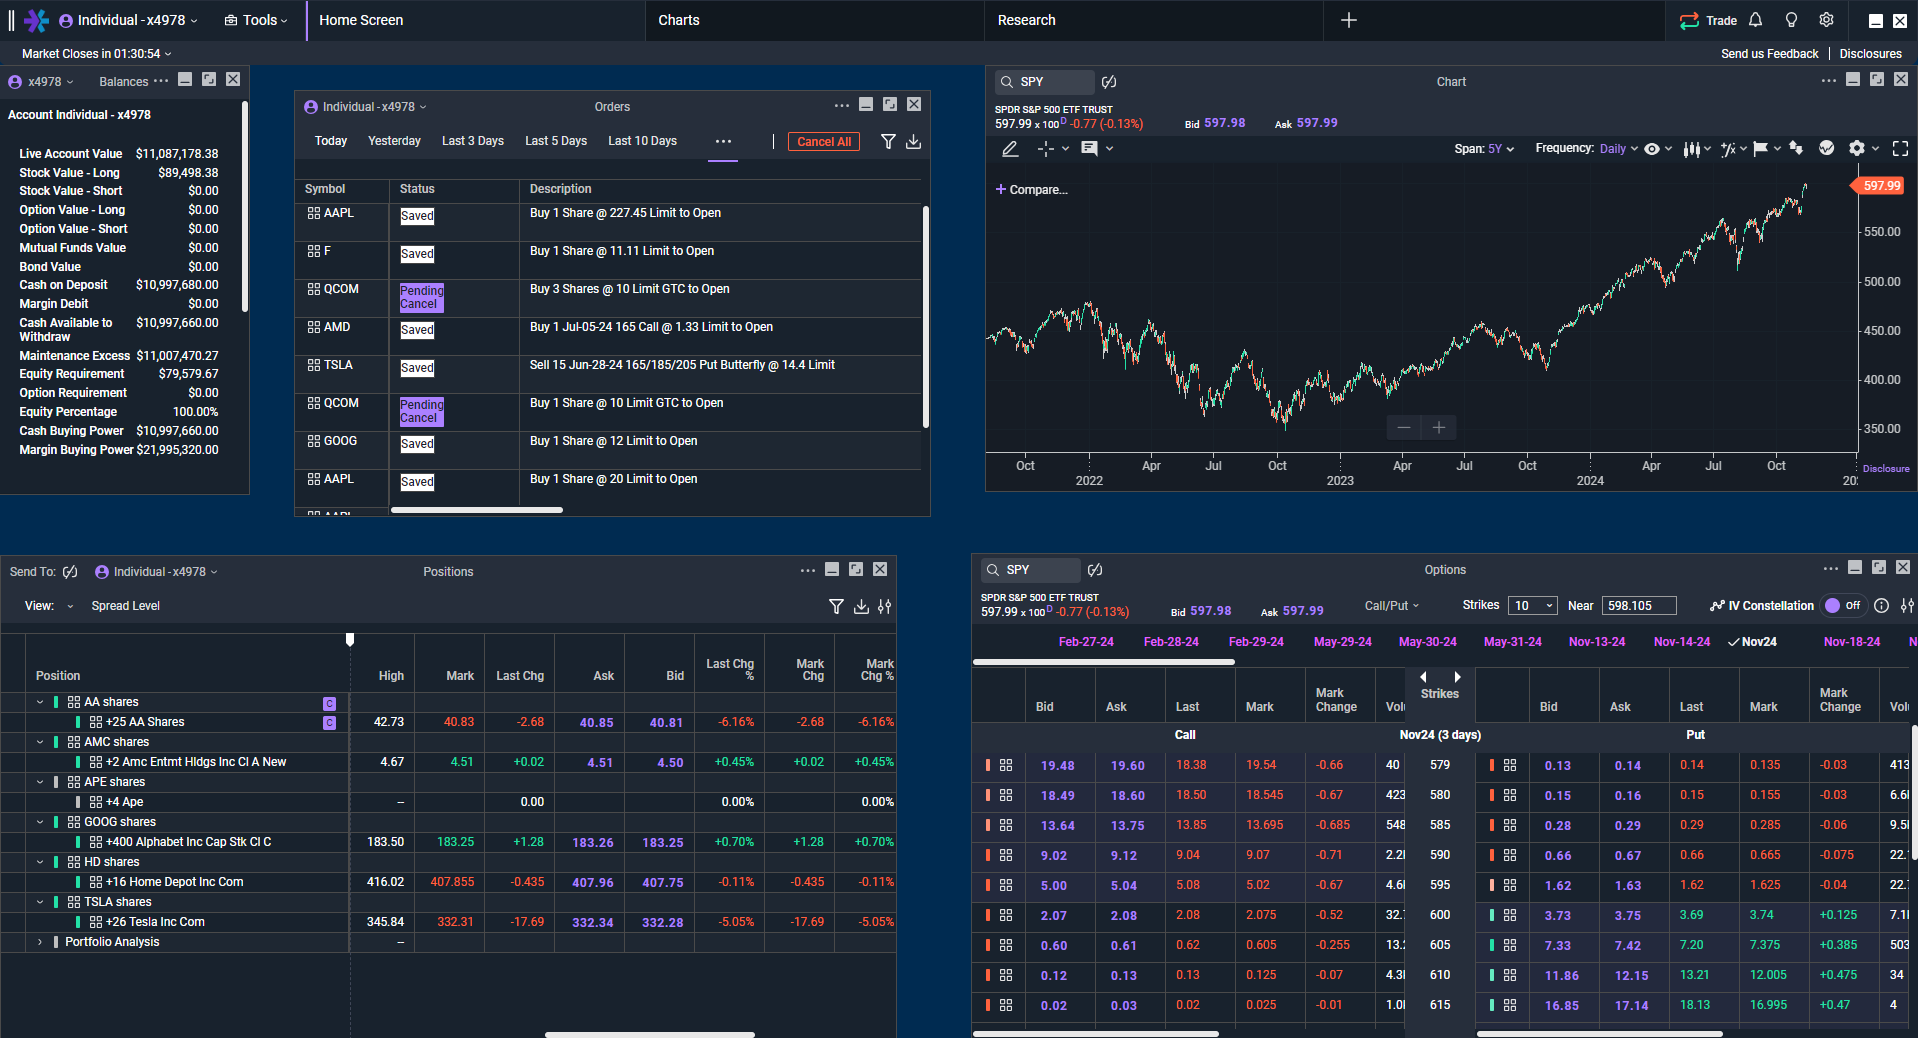The image size is (1918, 1038).
Task: Collapse the AMC shares group
Action: (x=40, y=742)
